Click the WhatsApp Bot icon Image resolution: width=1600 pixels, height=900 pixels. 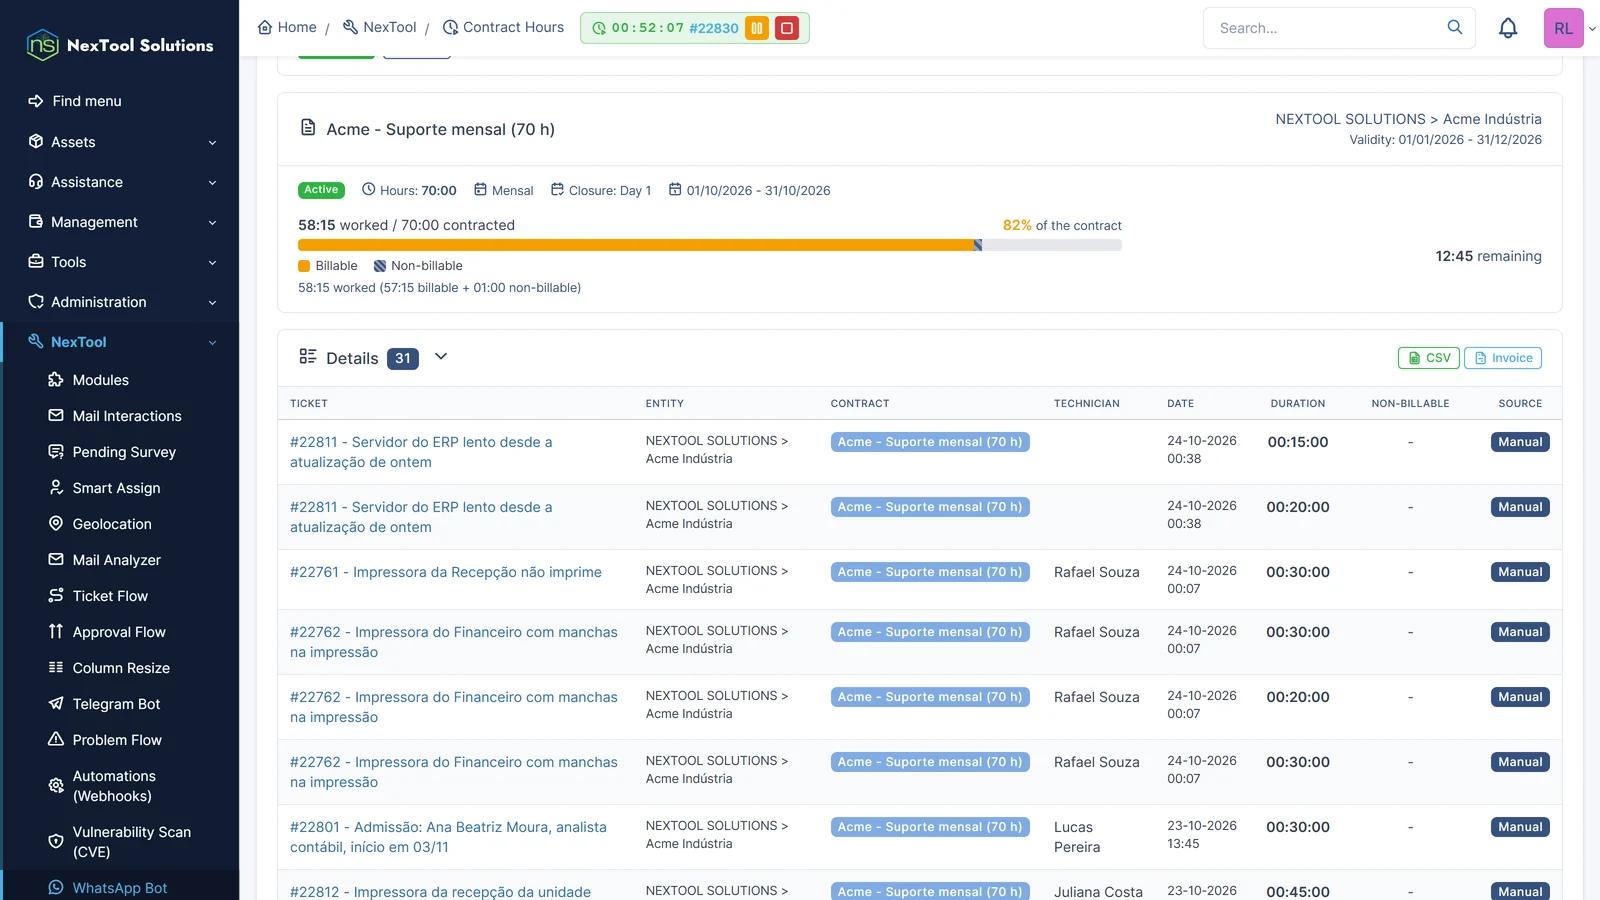pyautogui.click(x=56, y=887)
